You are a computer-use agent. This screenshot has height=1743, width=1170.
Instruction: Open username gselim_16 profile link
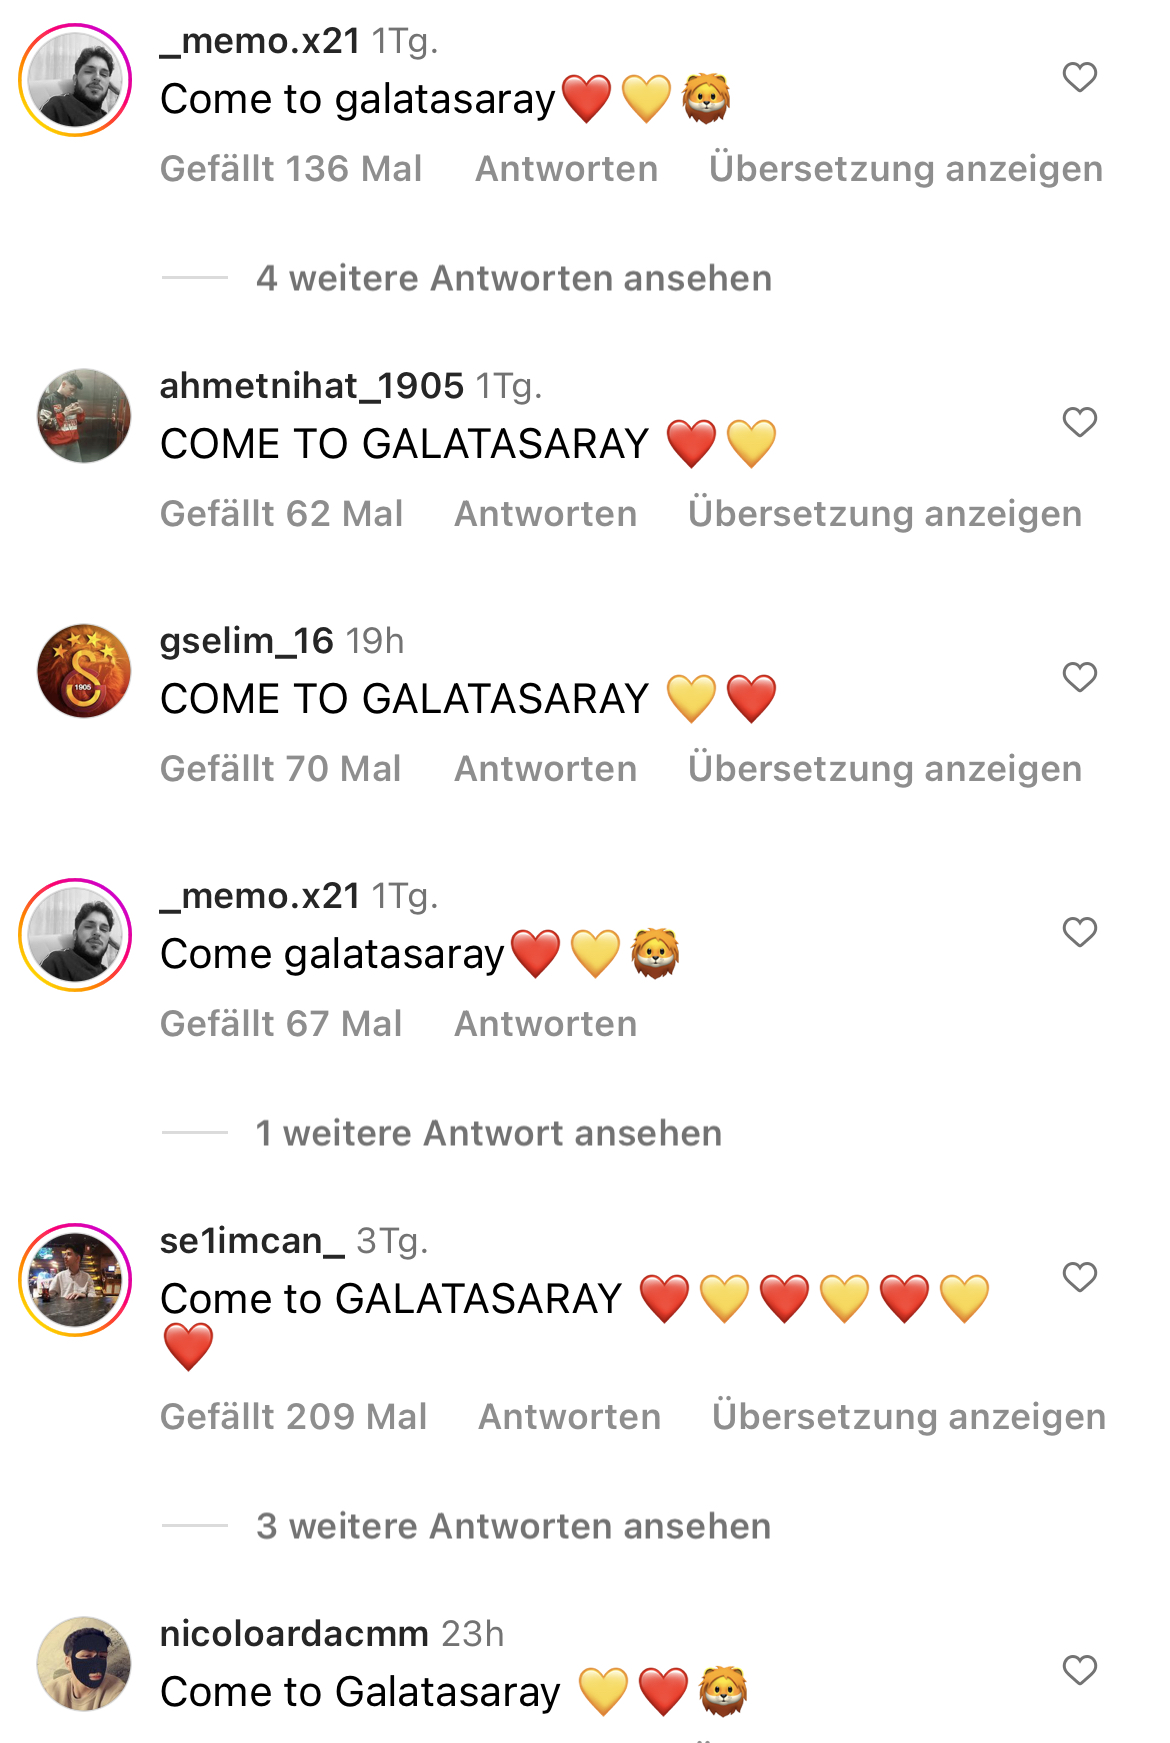pyautogui.click(x=247, y=640)
